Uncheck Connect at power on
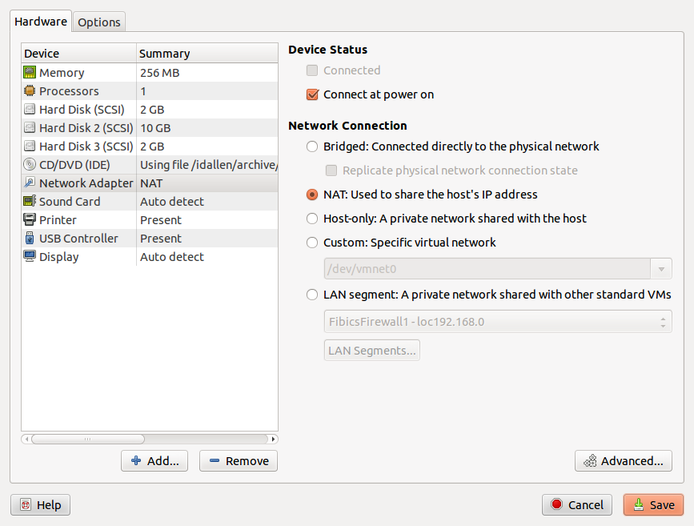This screenshot has height=526, width=694. pyautogui.click(x=312, y=94)
